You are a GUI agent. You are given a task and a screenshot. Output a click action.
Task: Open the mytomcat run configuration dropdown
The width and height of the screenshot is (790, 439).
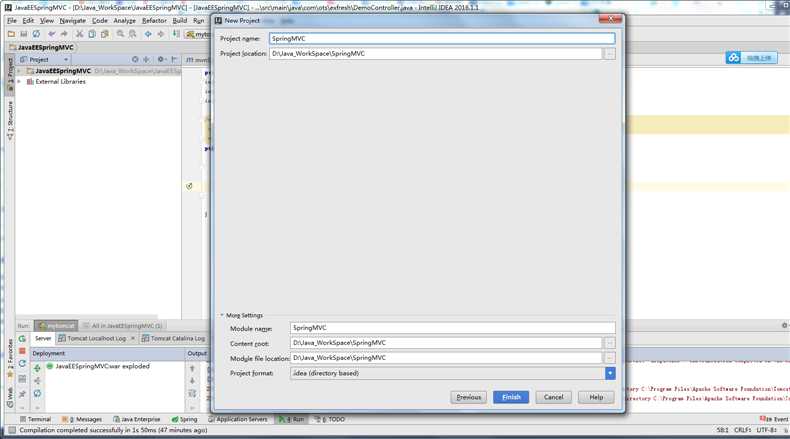pos(198,34)
